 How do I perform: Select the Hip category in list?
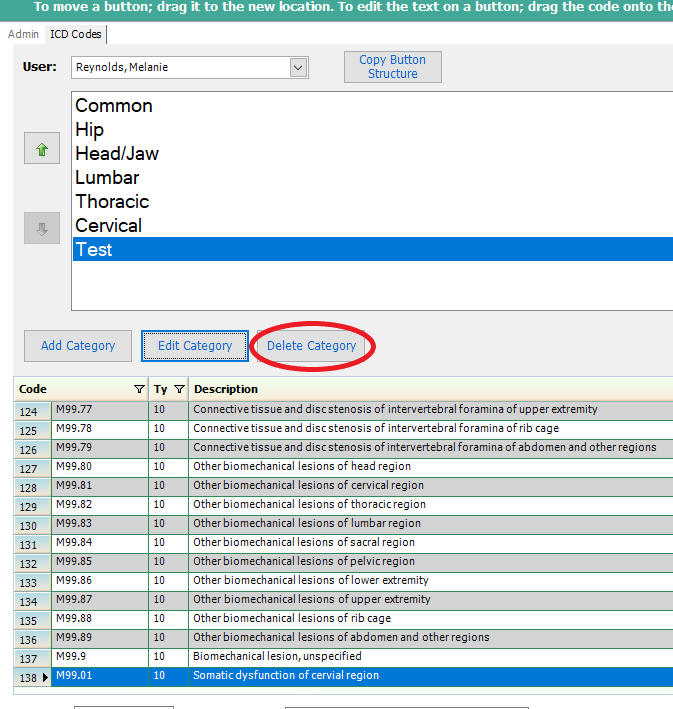click(89, 130)
